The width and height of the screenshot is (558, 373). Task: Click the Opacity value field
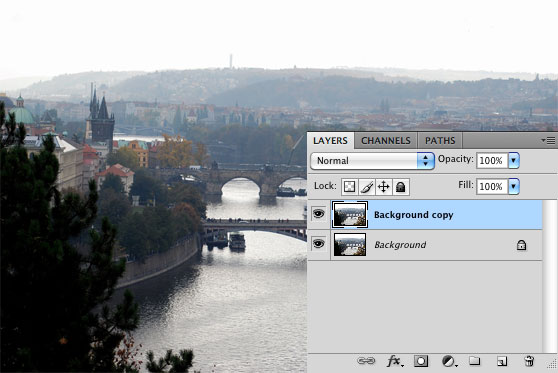tap(492, 161)
